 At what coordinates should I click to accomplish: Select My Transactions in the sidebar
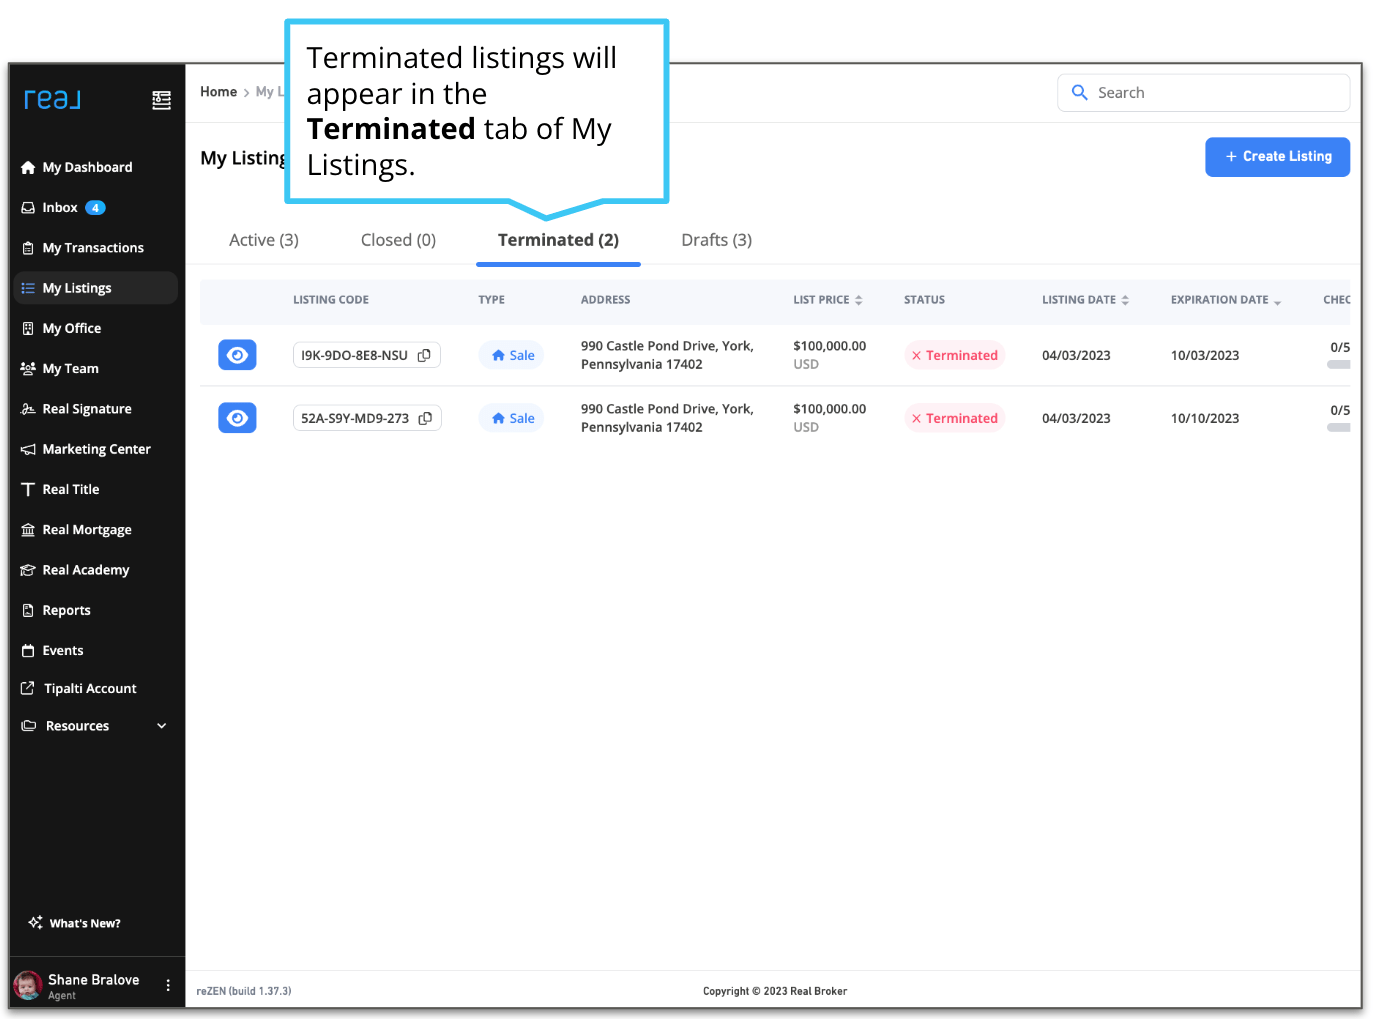(x=93, y=247)
